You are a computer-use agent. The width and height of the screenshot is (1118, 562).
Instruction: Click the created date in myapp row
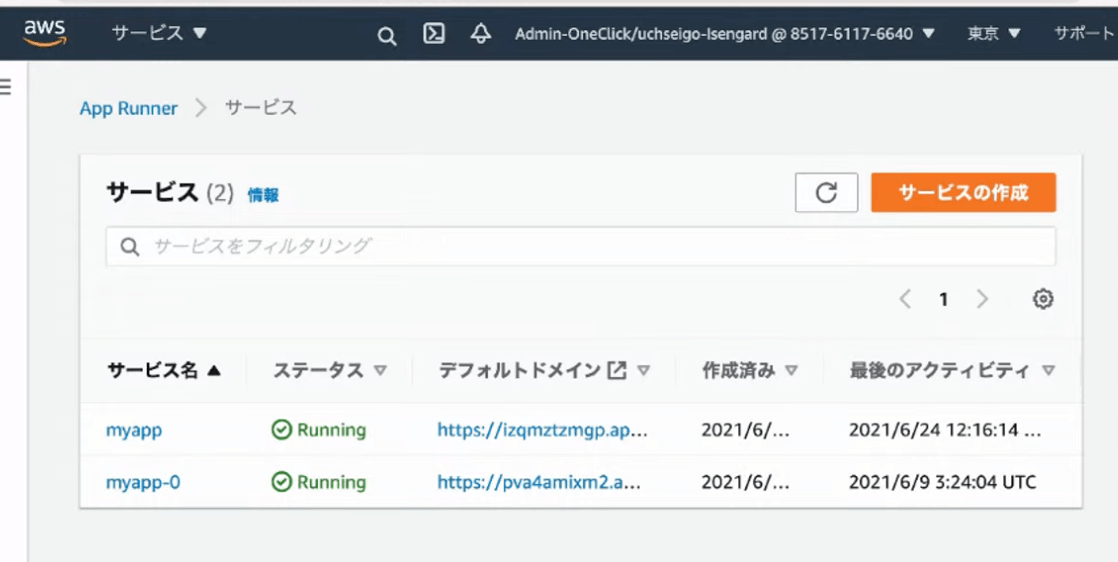[745, 429]
